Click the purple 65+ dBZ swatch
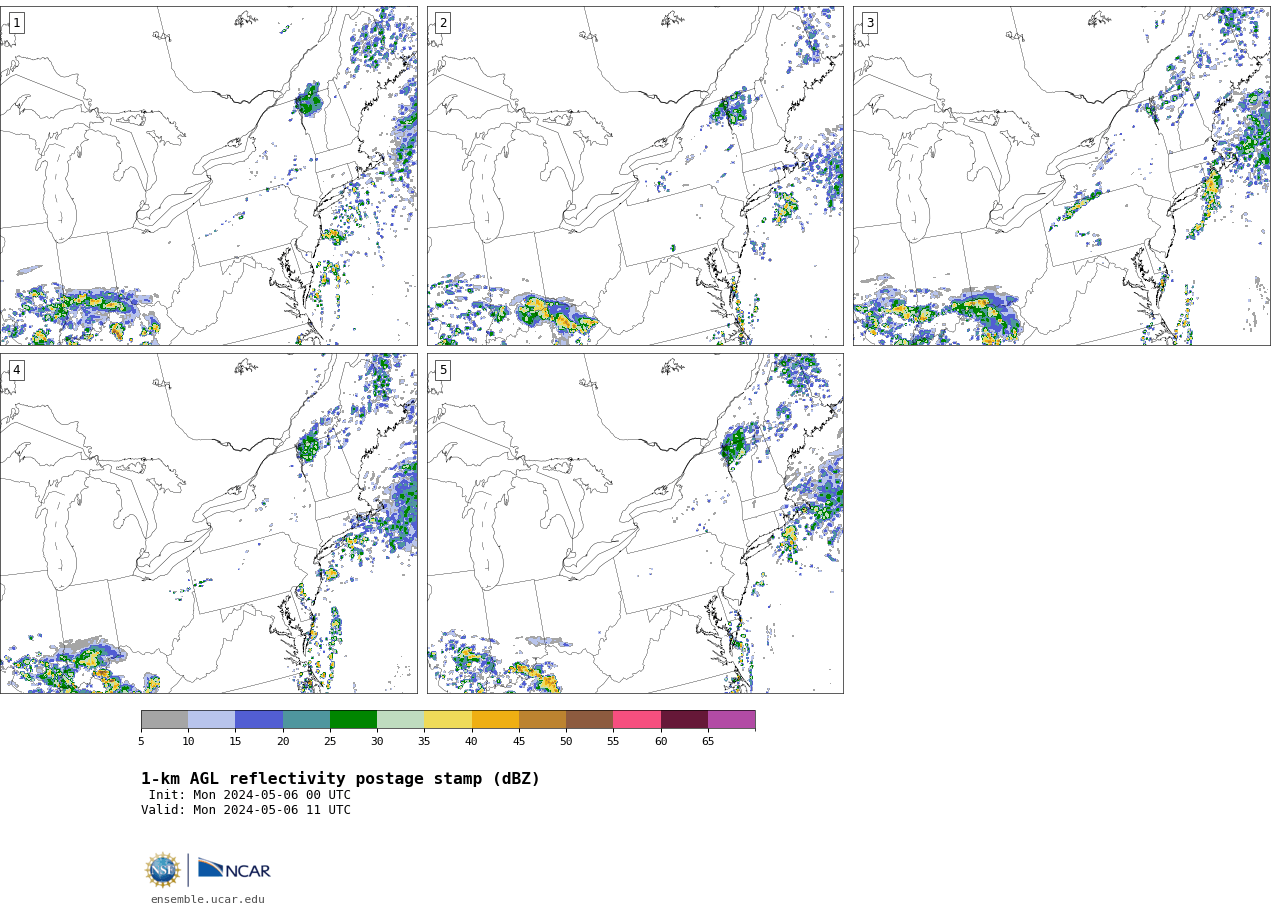The width and height of the screenshot is (1280, 910). (731, 720)
